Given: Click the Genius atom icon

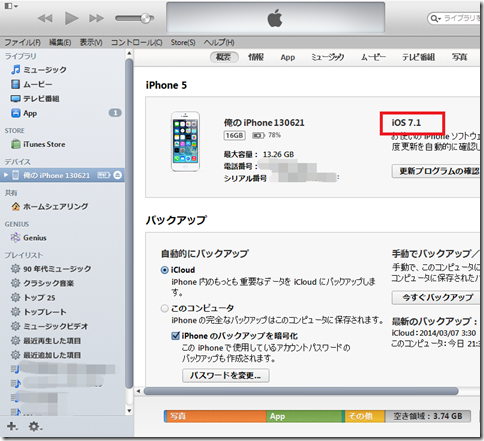Looking at the screenshot, I should 15,238.
